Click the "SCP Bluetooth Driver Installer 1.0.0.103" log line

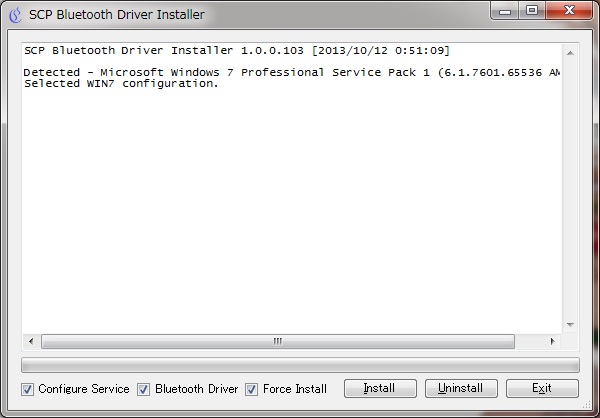pyautogui.click(x=237, y=51)
